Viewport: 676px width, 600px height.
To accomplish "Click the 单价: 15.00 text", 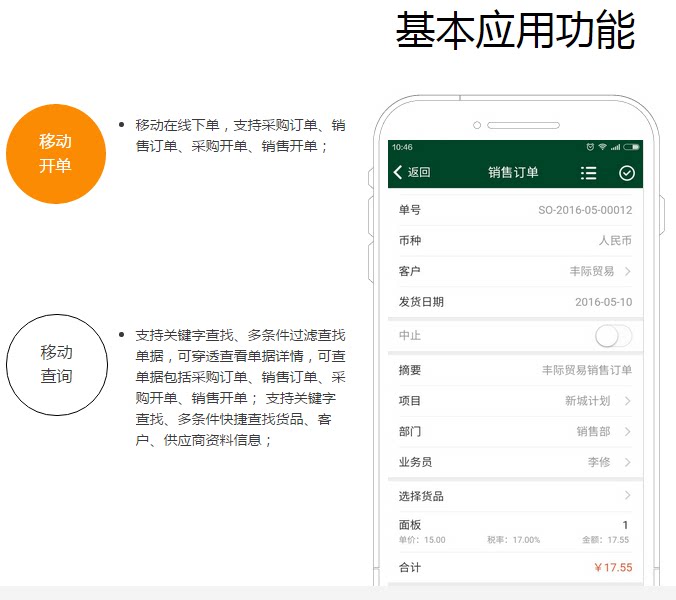I will (x=422, y=540).
